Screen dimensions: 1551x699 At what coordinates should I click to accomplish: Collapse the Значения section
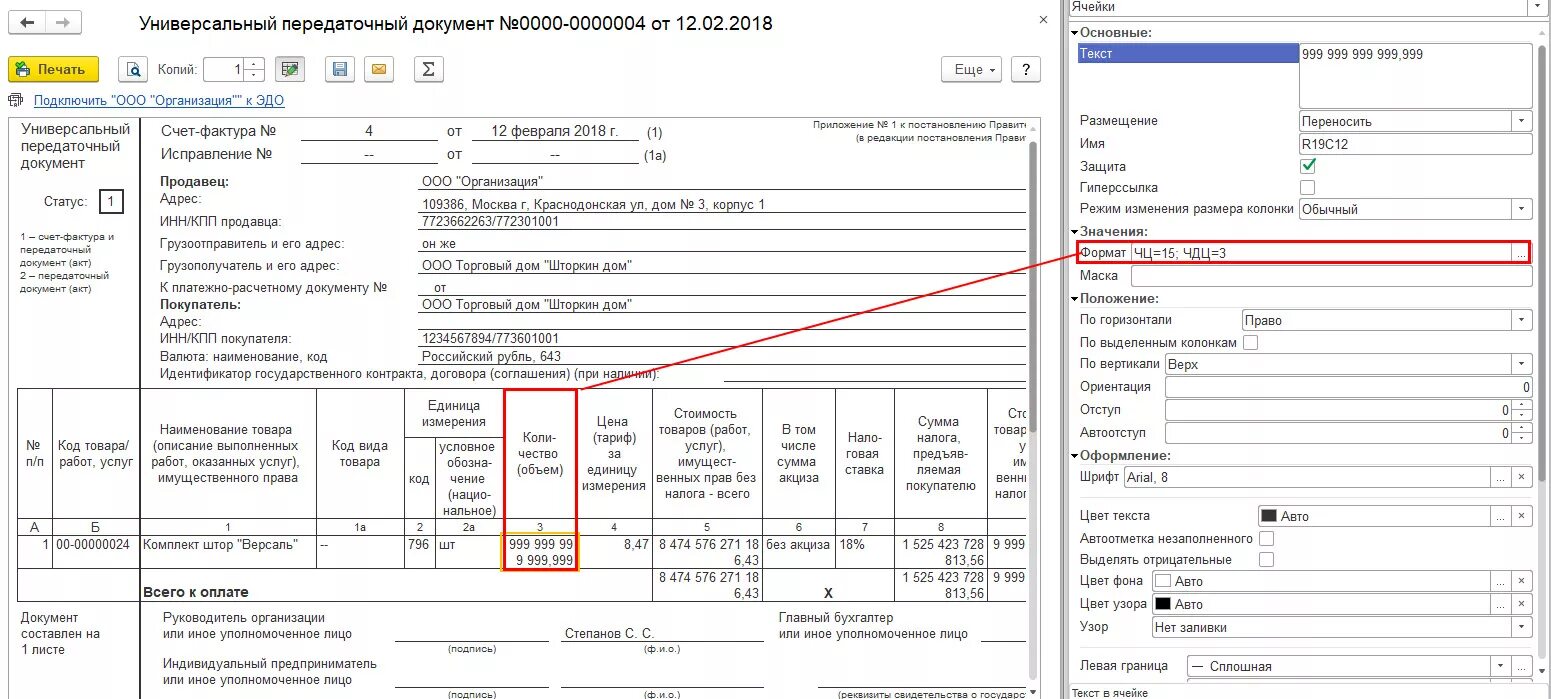(1074, 232)
